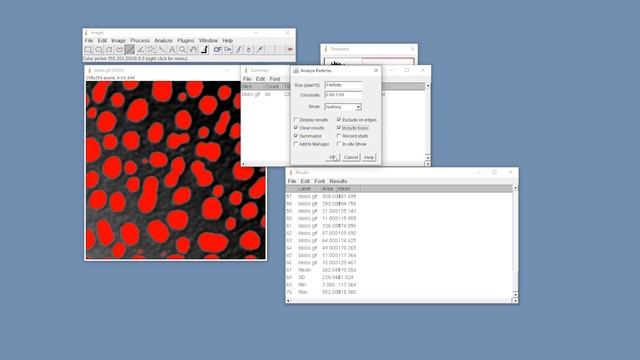Open the Image menu in ImageJ

[x=118, y=40]
